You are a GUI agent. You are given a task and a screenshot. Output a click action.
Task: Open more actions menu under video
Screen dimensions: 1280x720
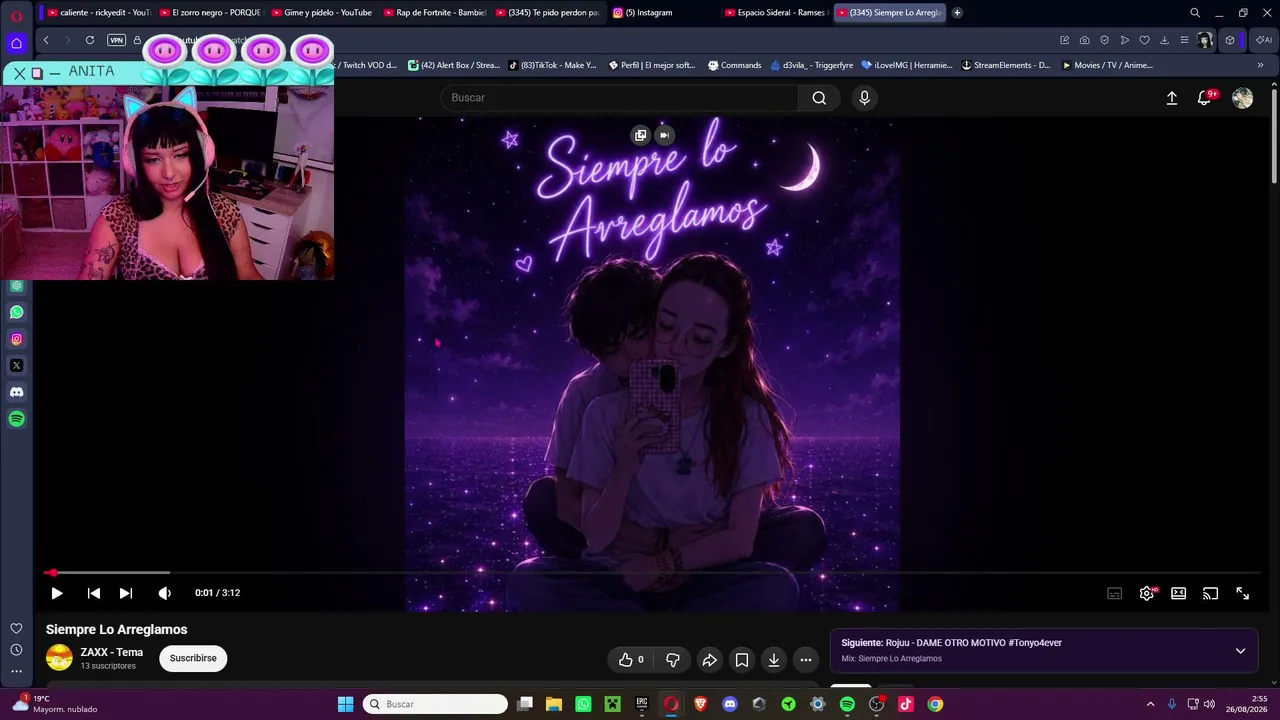[806, 660]
